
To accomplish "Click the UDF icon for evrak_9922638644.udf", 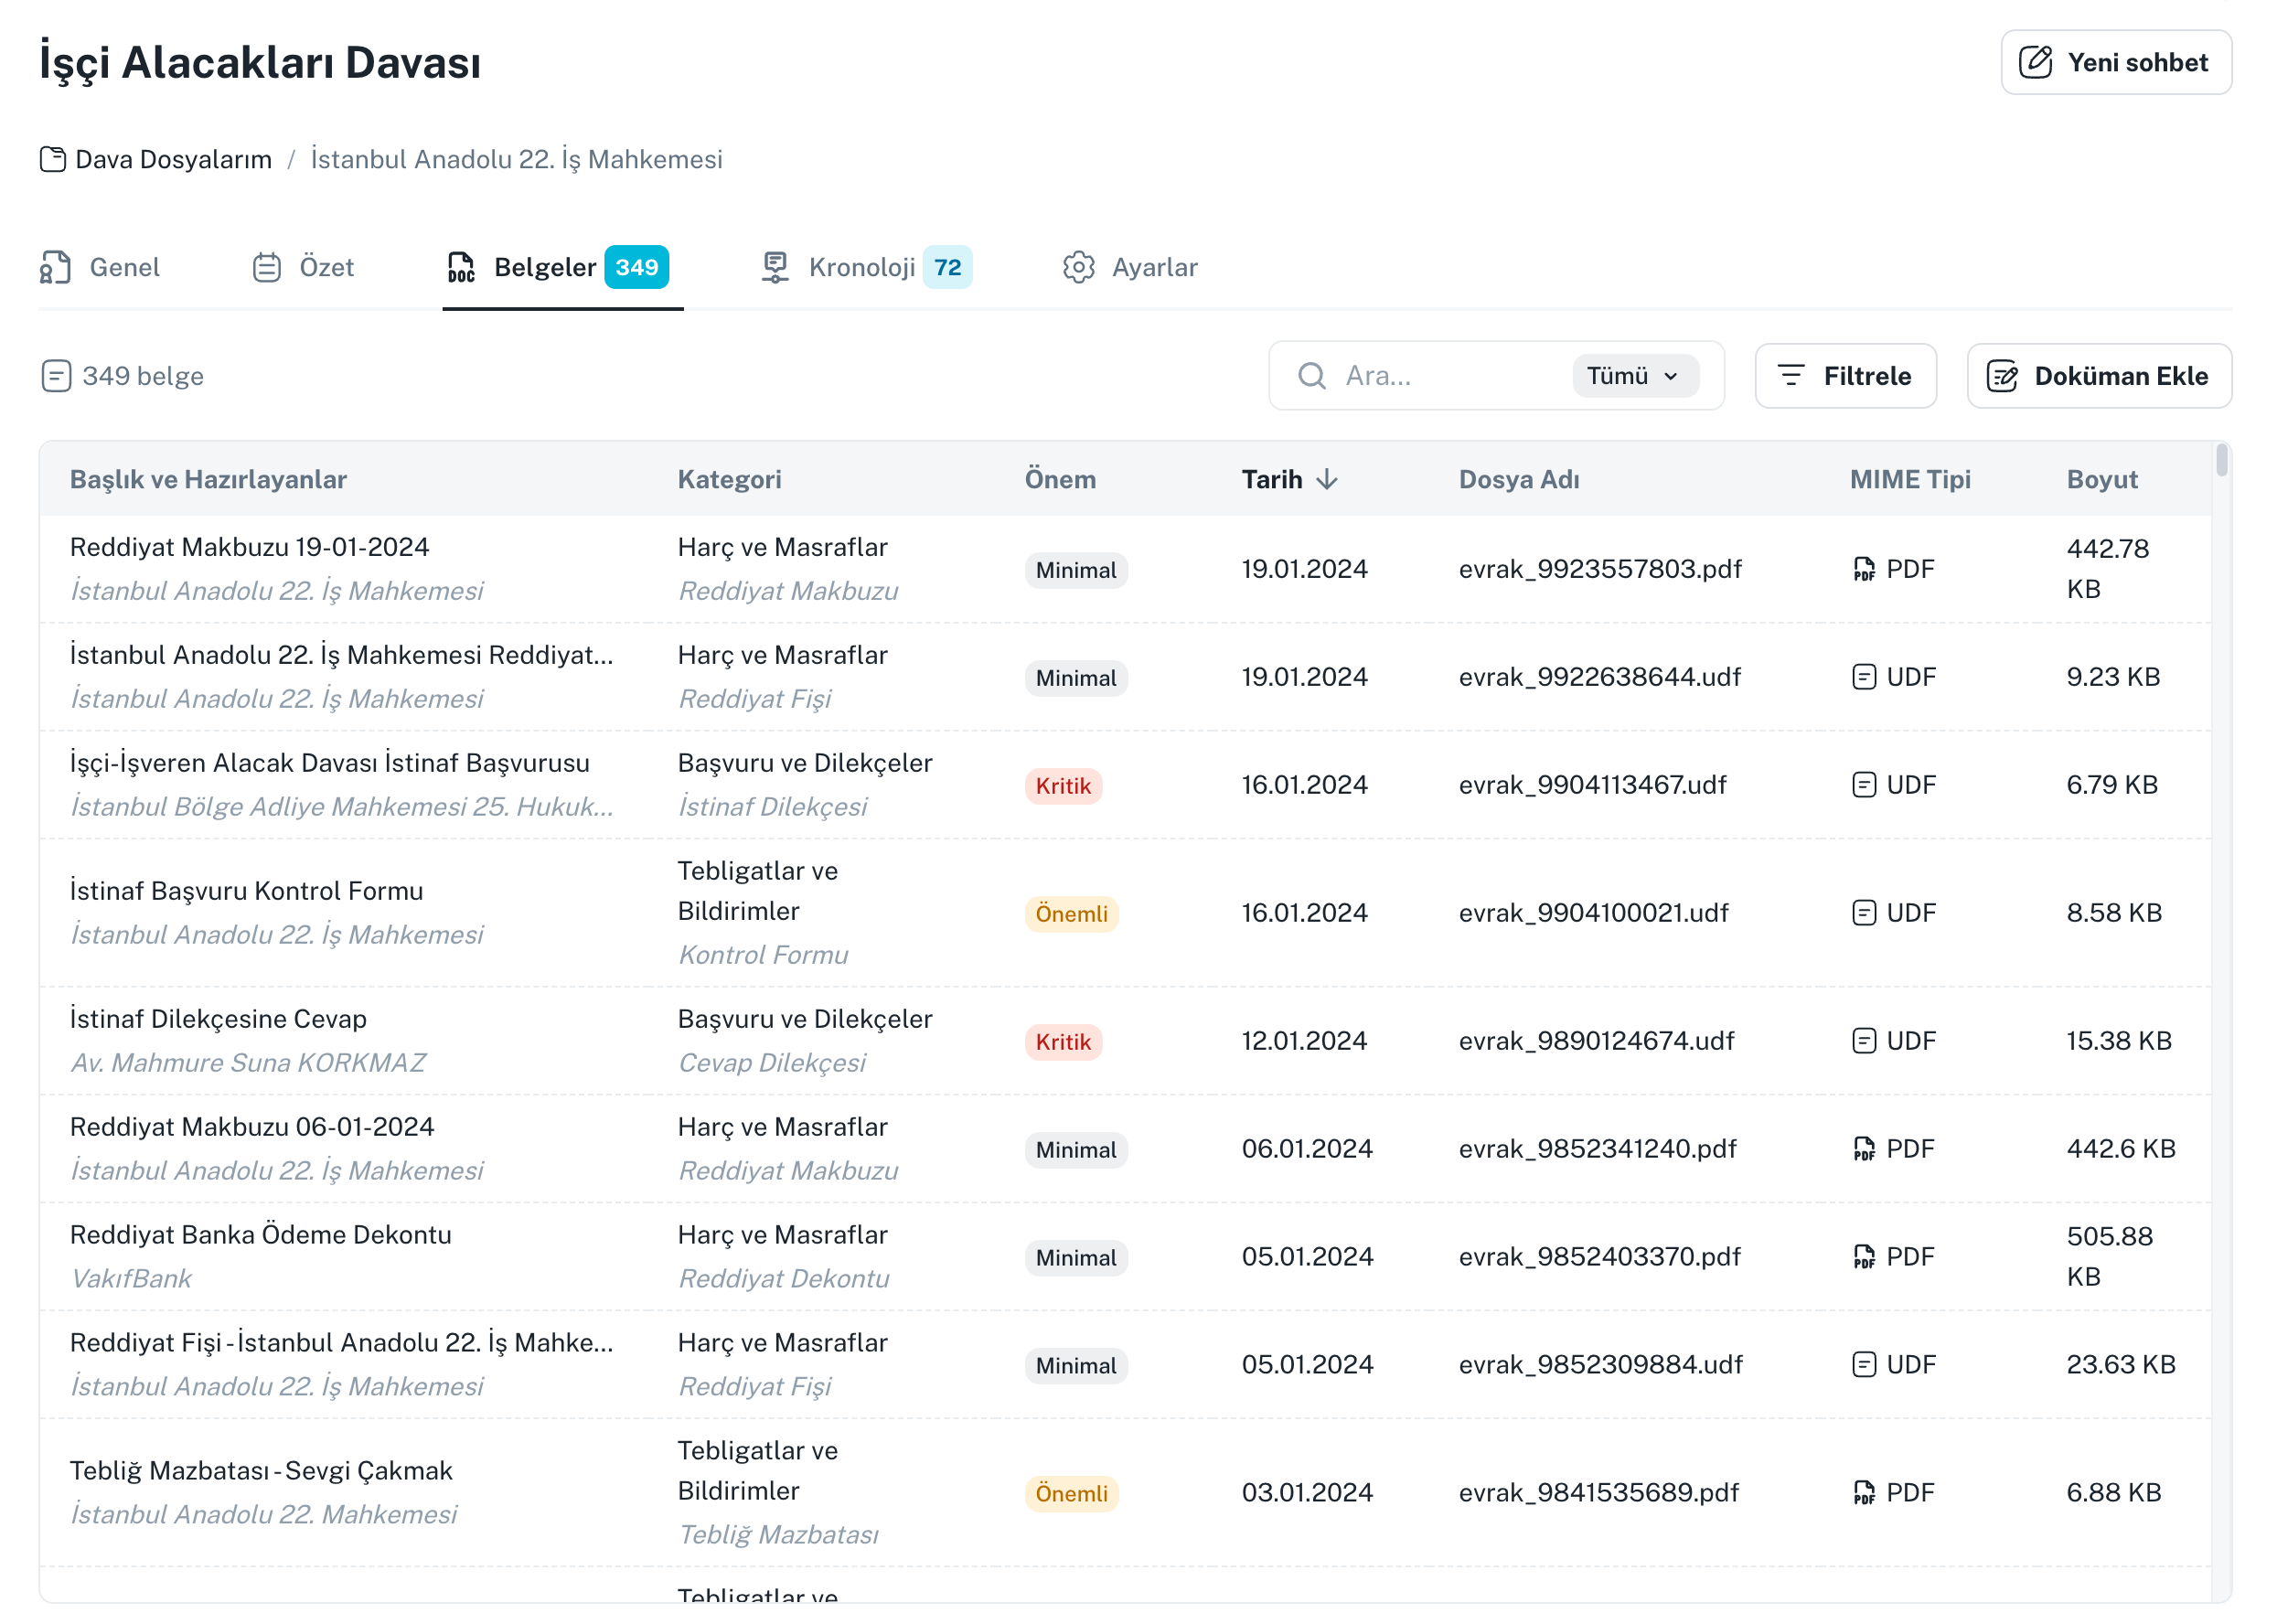I will click(1864, 677).
